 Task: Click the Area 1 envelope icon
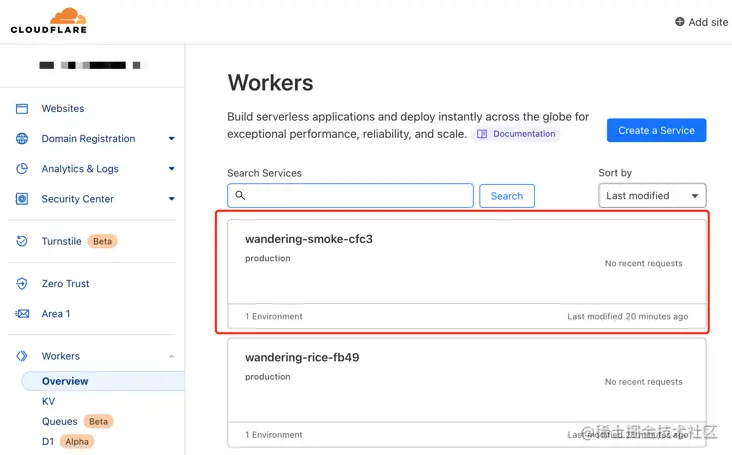pyautogui.click(x=22, y=314)
